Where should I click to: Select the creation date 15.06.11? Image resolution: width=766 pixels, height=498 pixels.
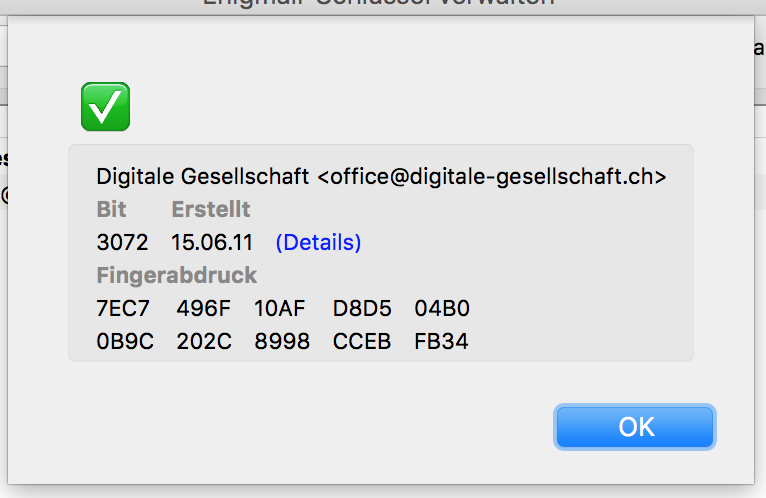212,242
